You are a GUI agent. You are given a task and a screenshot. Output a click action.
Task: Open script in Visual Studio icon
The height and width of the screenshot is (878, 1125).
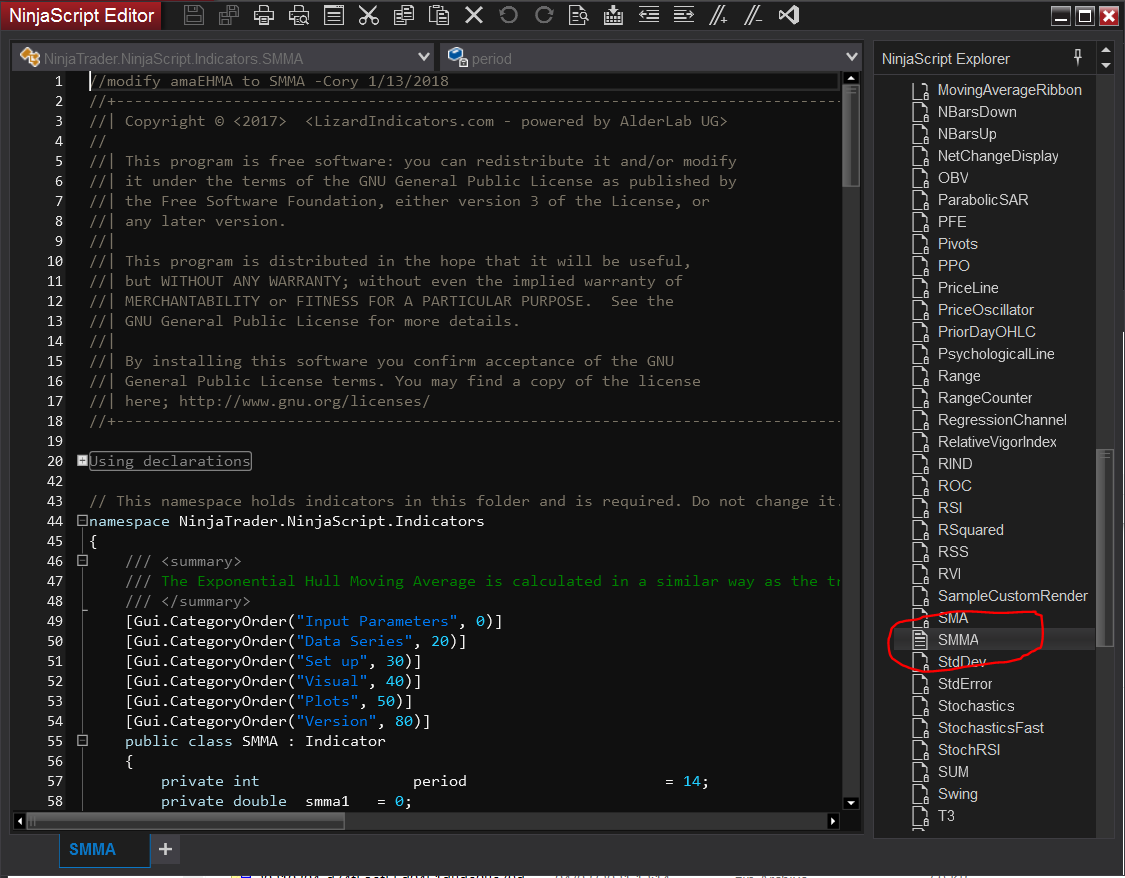788,15
